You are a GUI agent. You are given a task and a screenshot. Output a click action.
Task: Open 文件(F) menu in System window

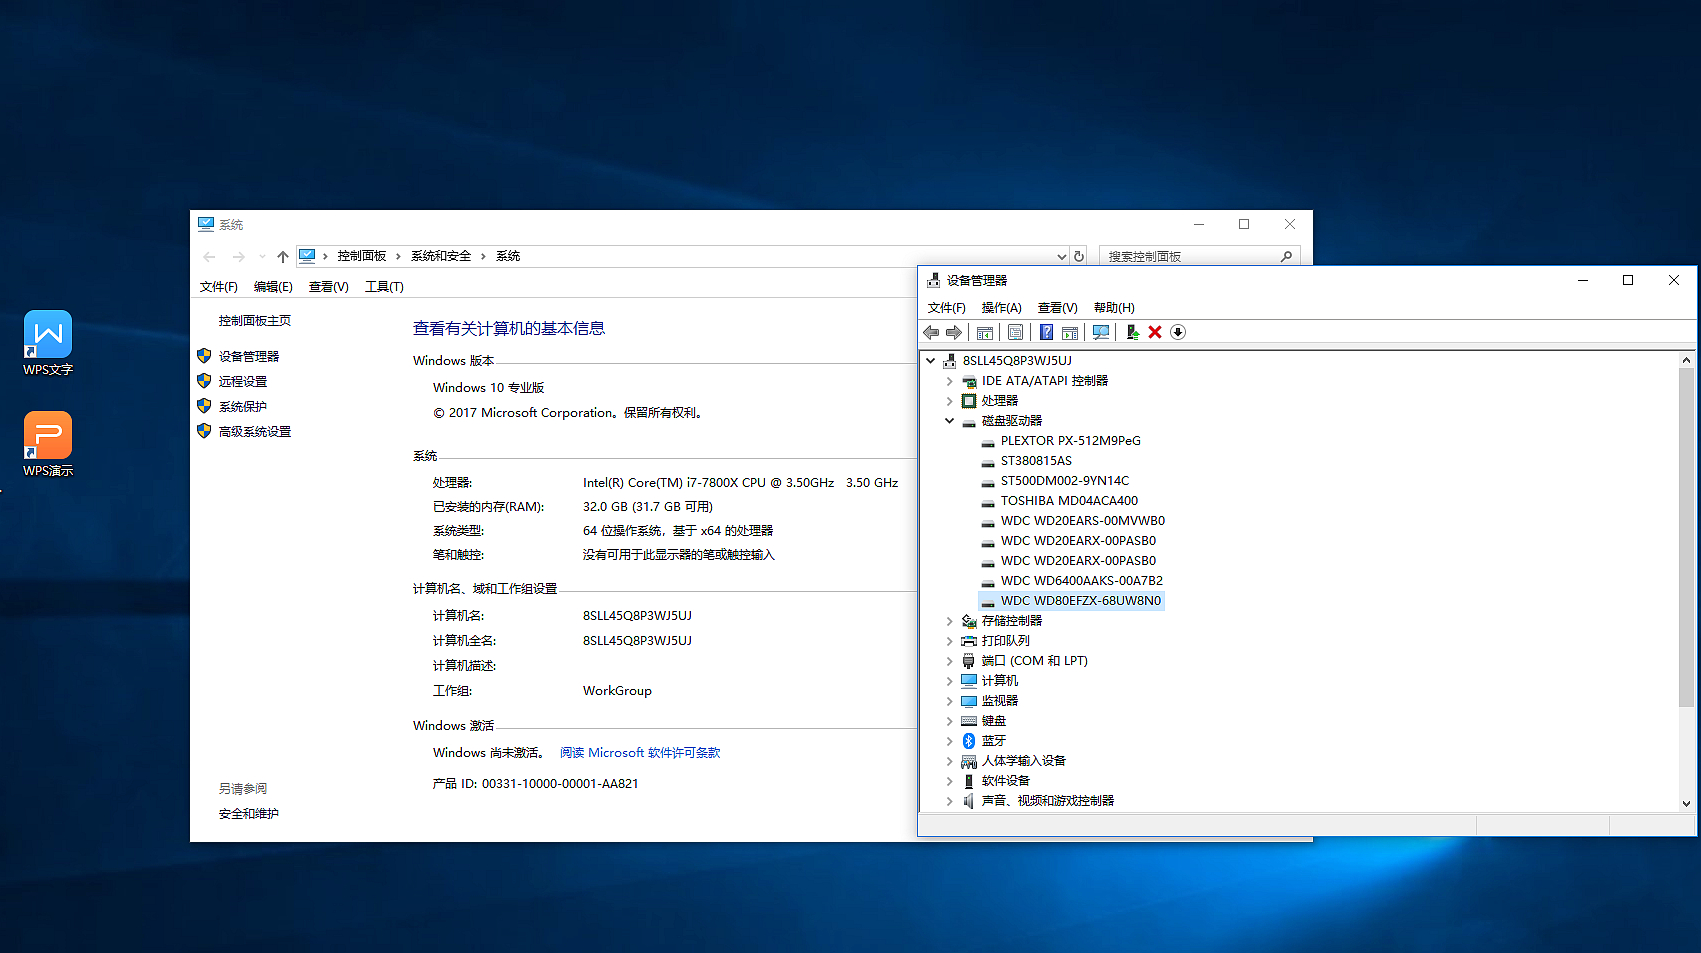point(218,287)
